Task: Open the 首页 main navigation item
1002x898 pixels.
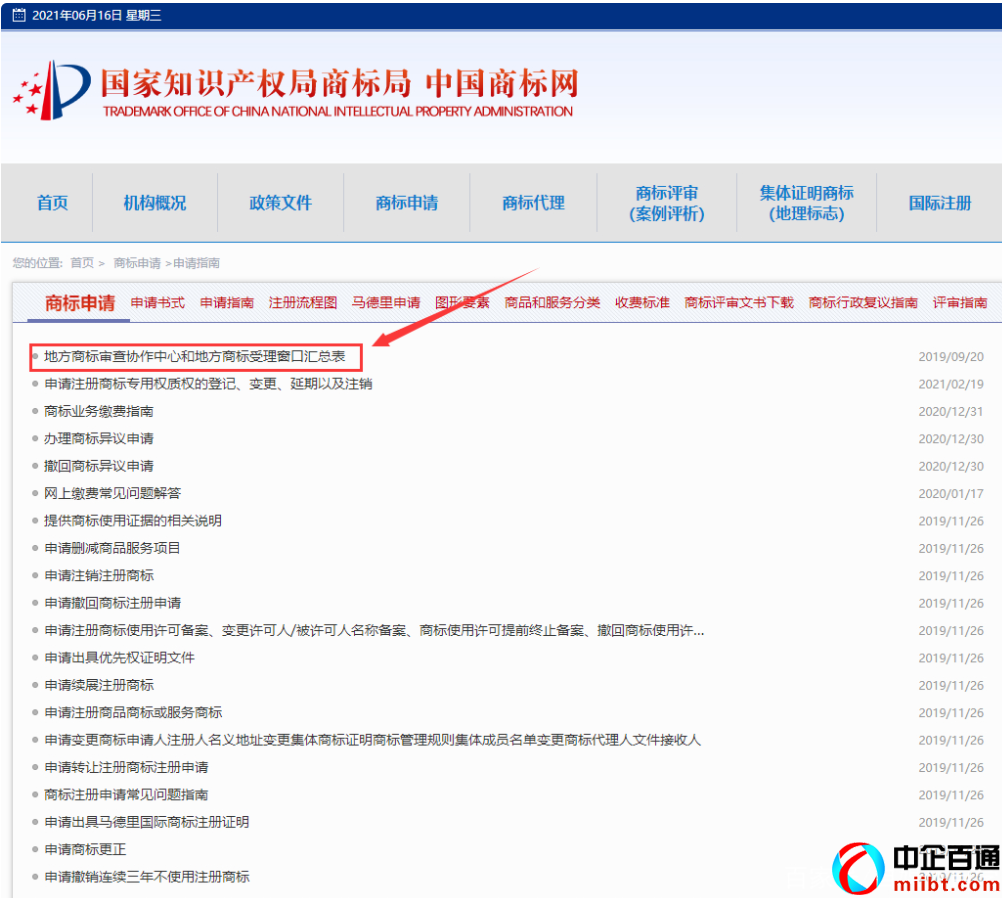Action: pos(52,203)
